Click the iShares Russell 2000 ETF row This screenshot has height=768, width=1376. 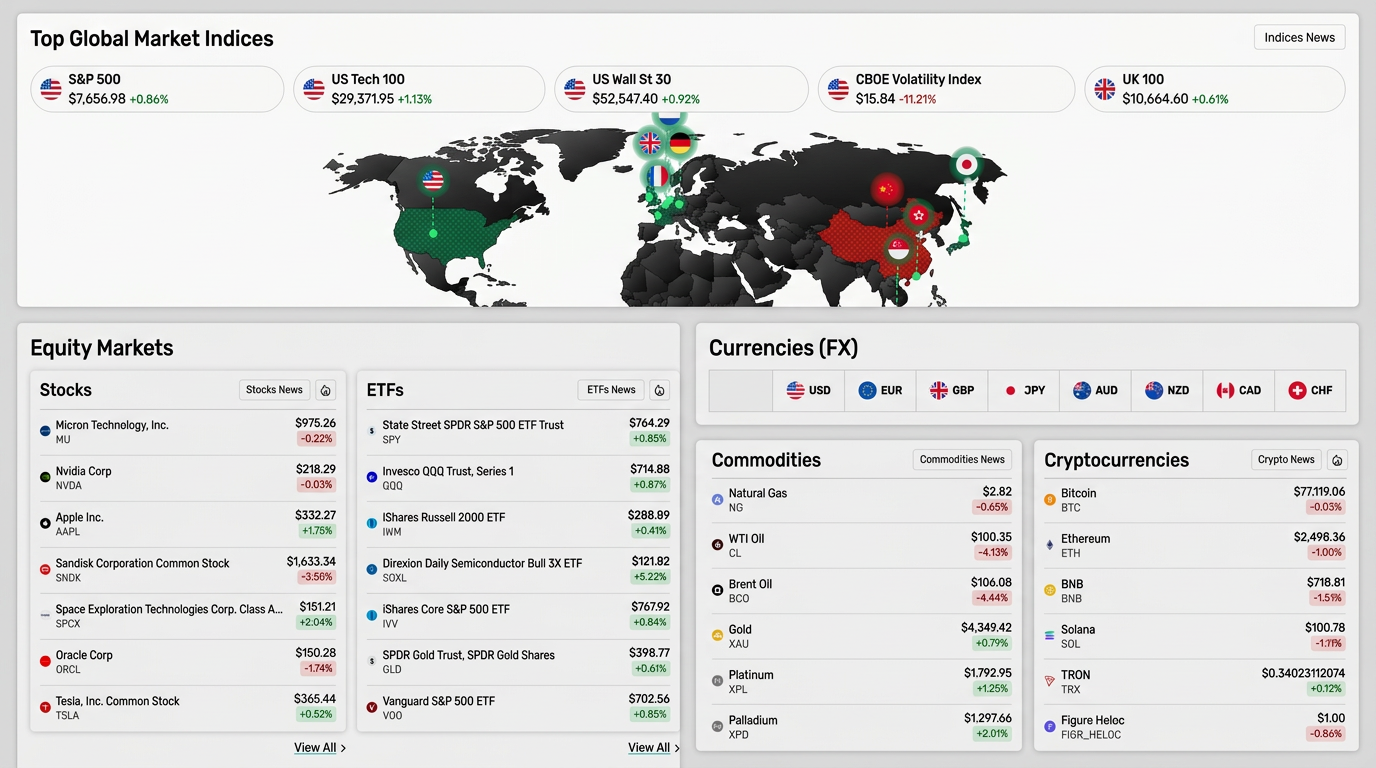tap(518, 524)
